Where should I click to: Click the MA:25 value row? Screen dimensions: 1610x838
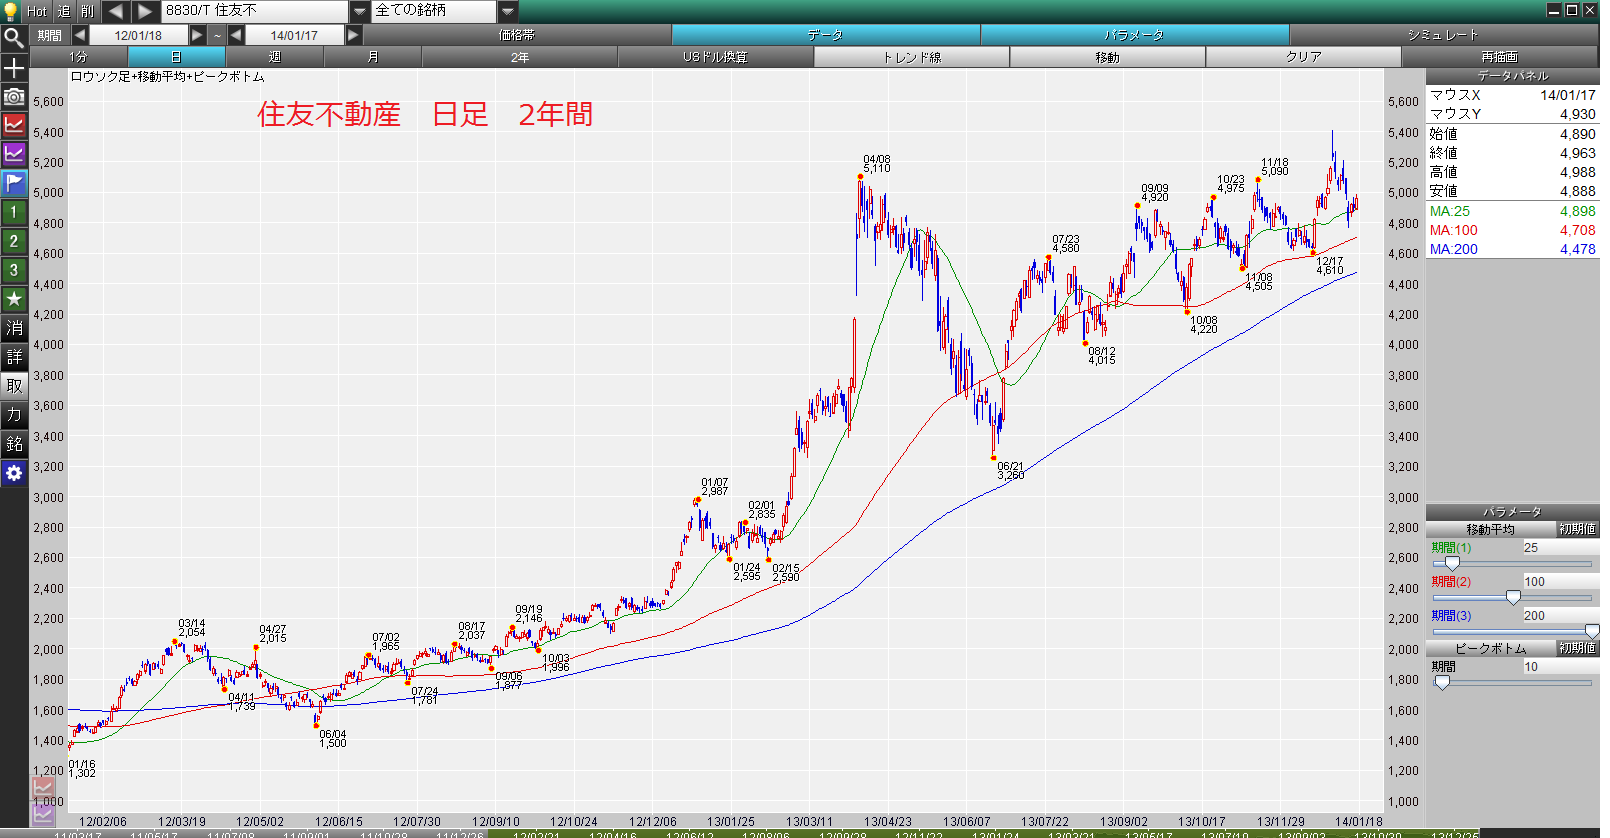coord(1512,211)
